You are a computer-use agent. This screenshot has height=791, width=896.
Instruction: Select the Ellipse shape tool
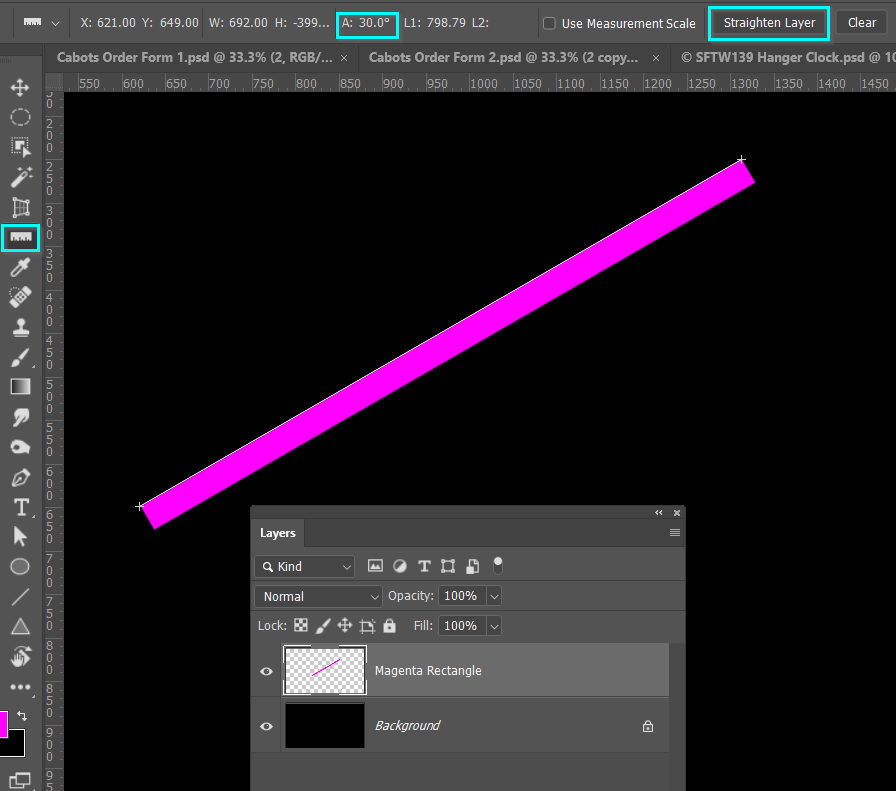(x=20, y=566)
